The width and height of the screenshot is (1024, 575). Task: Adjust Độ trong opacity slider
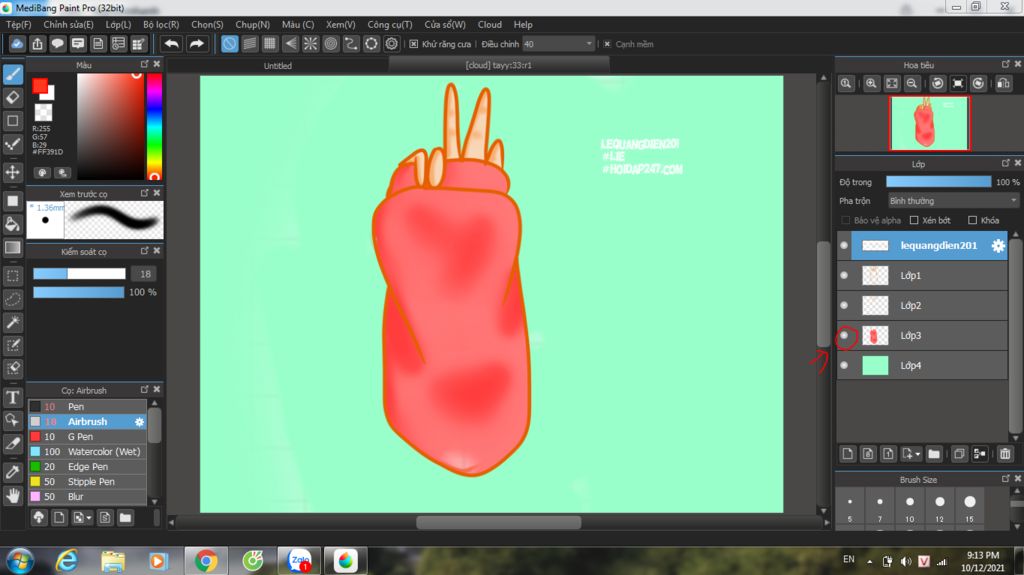pos(938,182)
